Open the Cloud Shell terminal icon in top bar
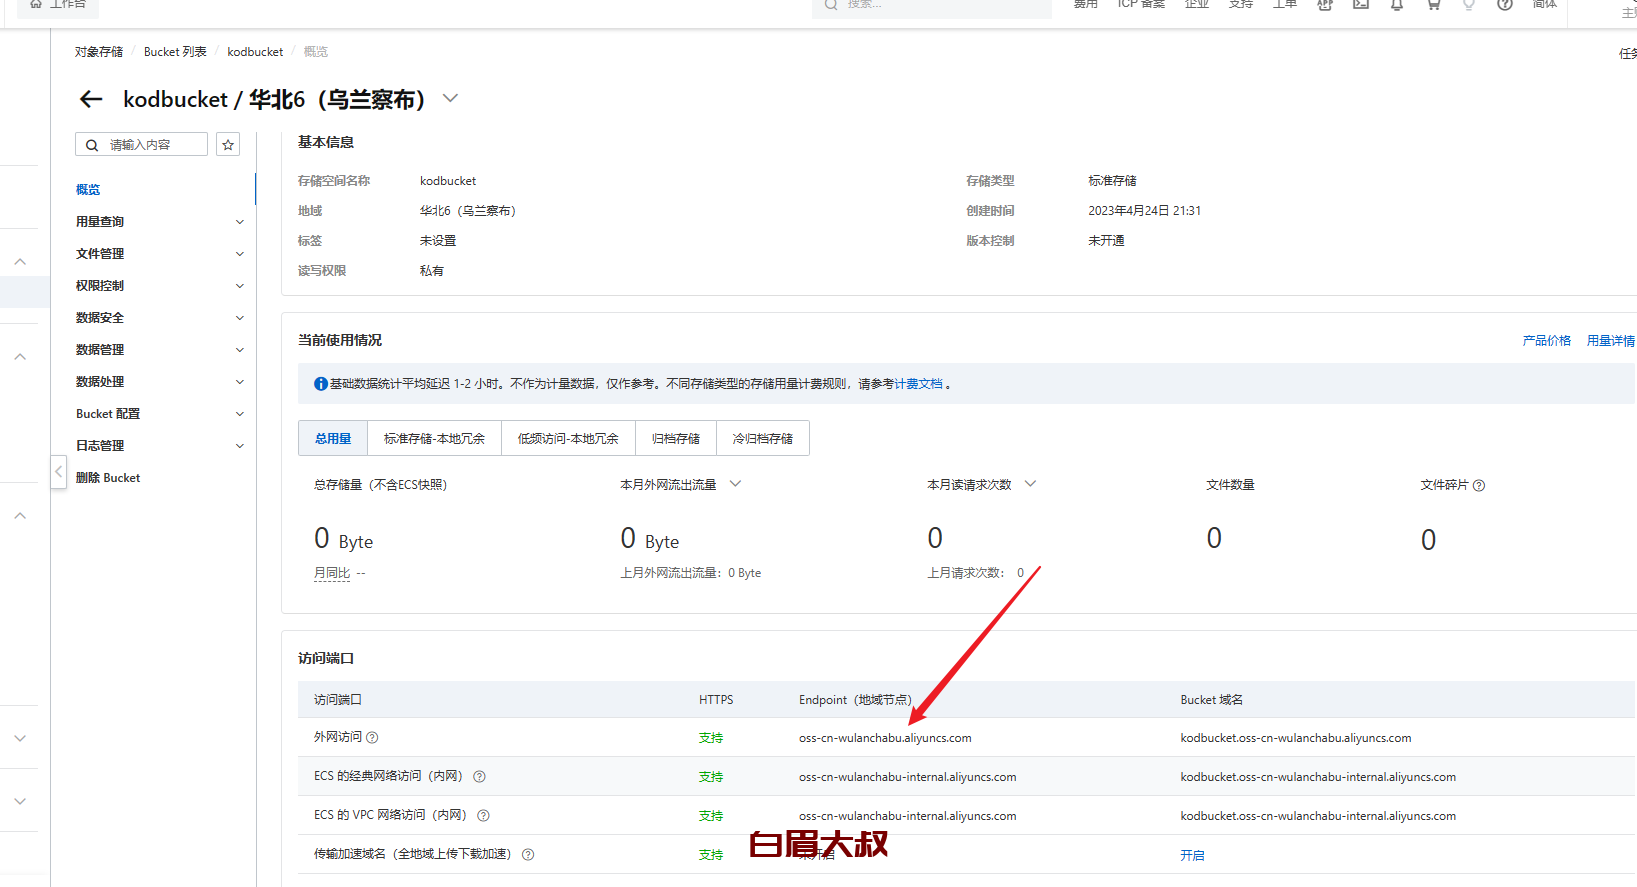The height and width of the screenshot is (887, 1637). tap(1361, 4)
